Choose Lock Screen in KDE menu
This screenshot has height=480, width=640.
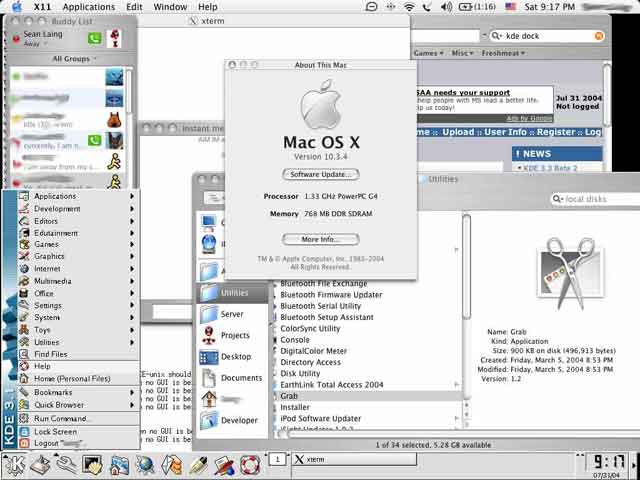click(78, 431)
